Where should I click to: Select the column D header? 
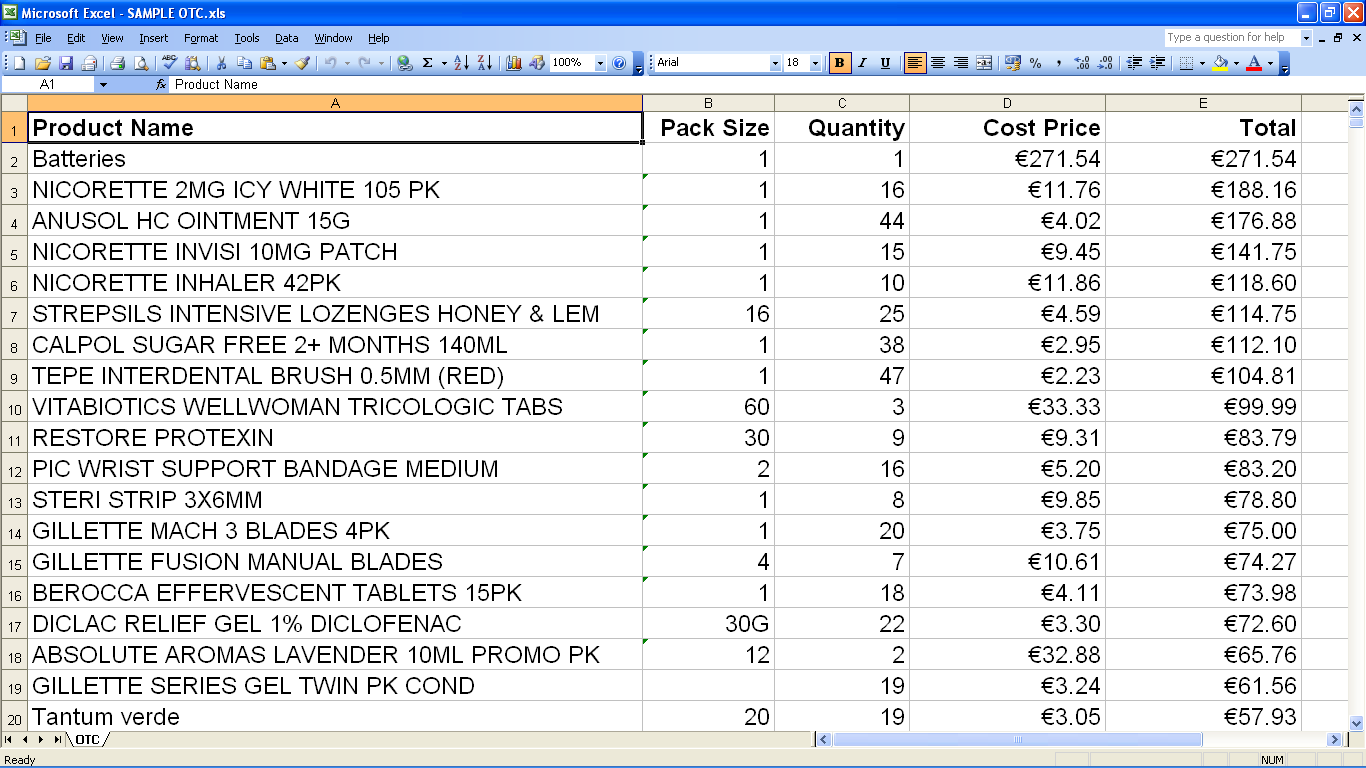click(x=1007, y=103)
